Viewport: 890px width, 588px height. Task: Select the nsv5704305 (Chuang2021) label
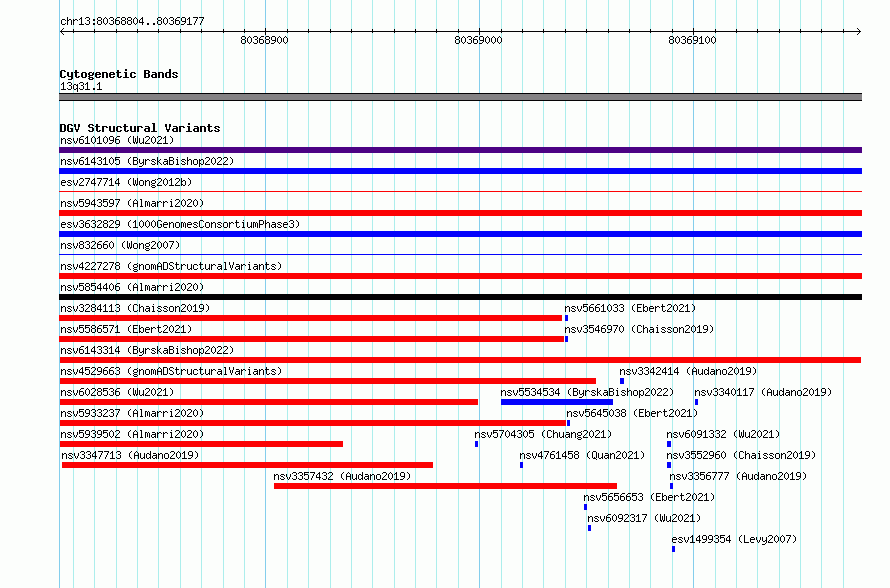click(543, 434)
